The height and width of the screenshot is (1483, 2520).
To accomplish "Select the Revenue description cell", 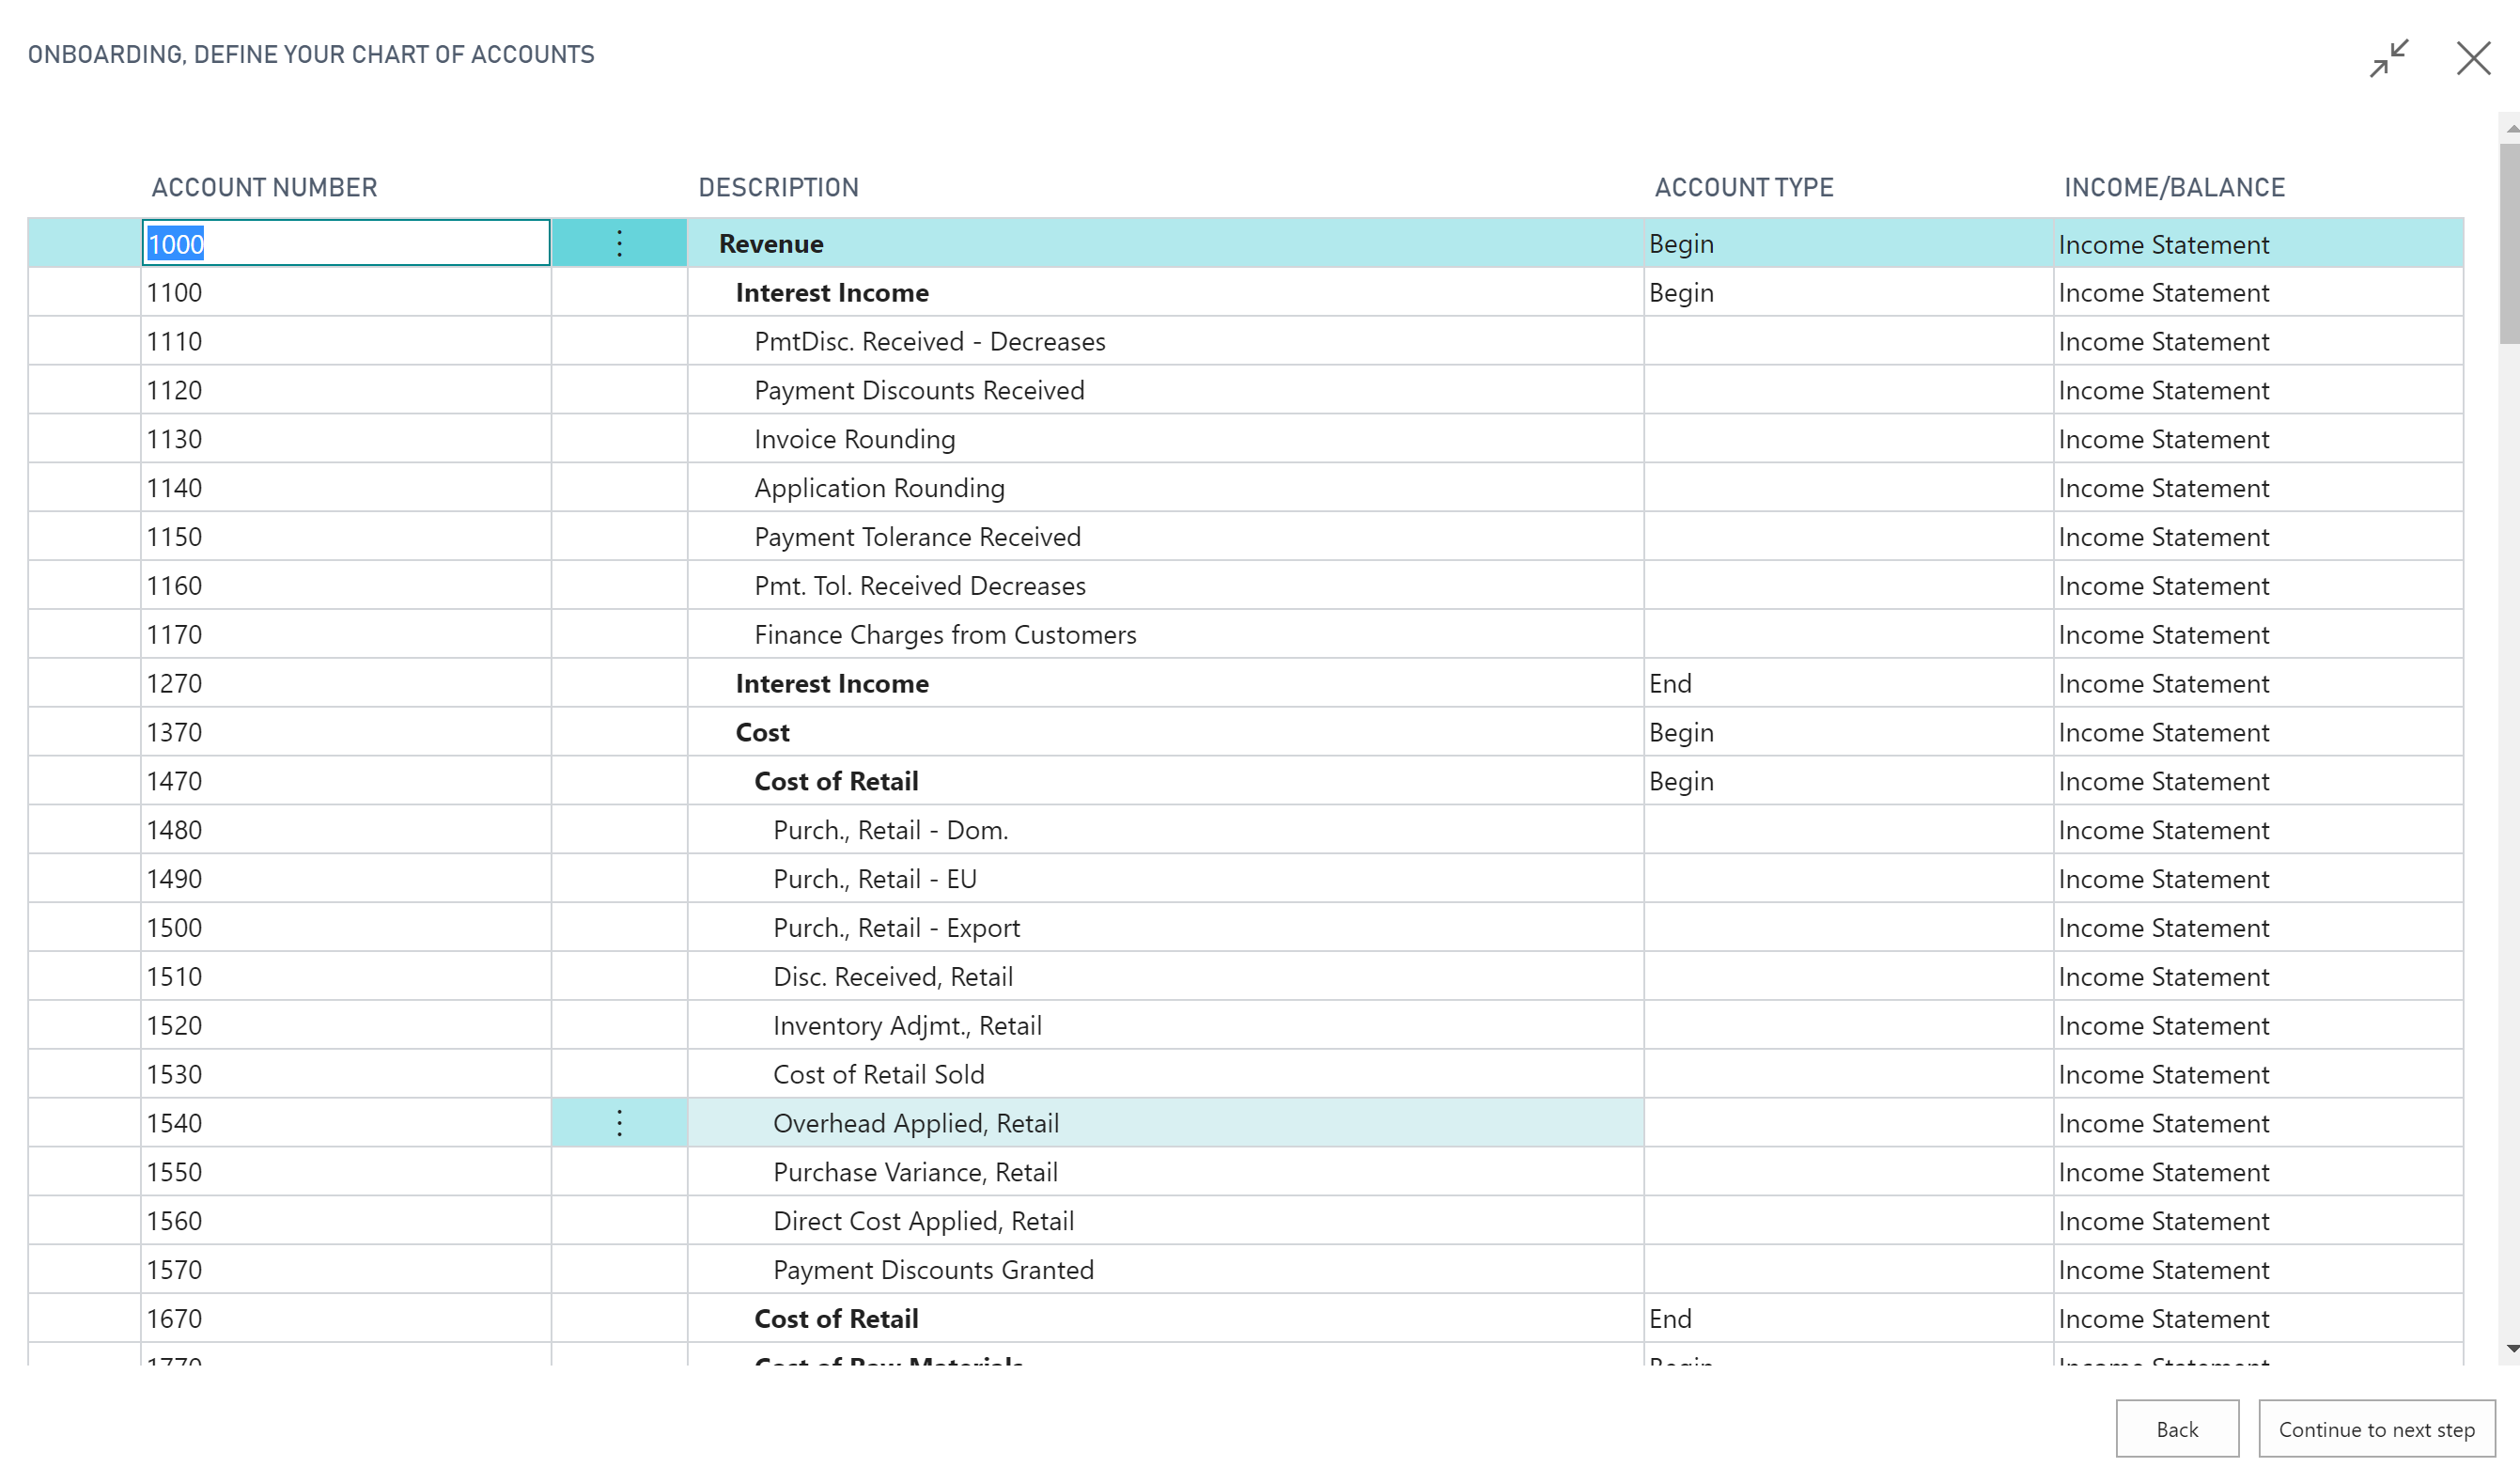I will 1166,243.
